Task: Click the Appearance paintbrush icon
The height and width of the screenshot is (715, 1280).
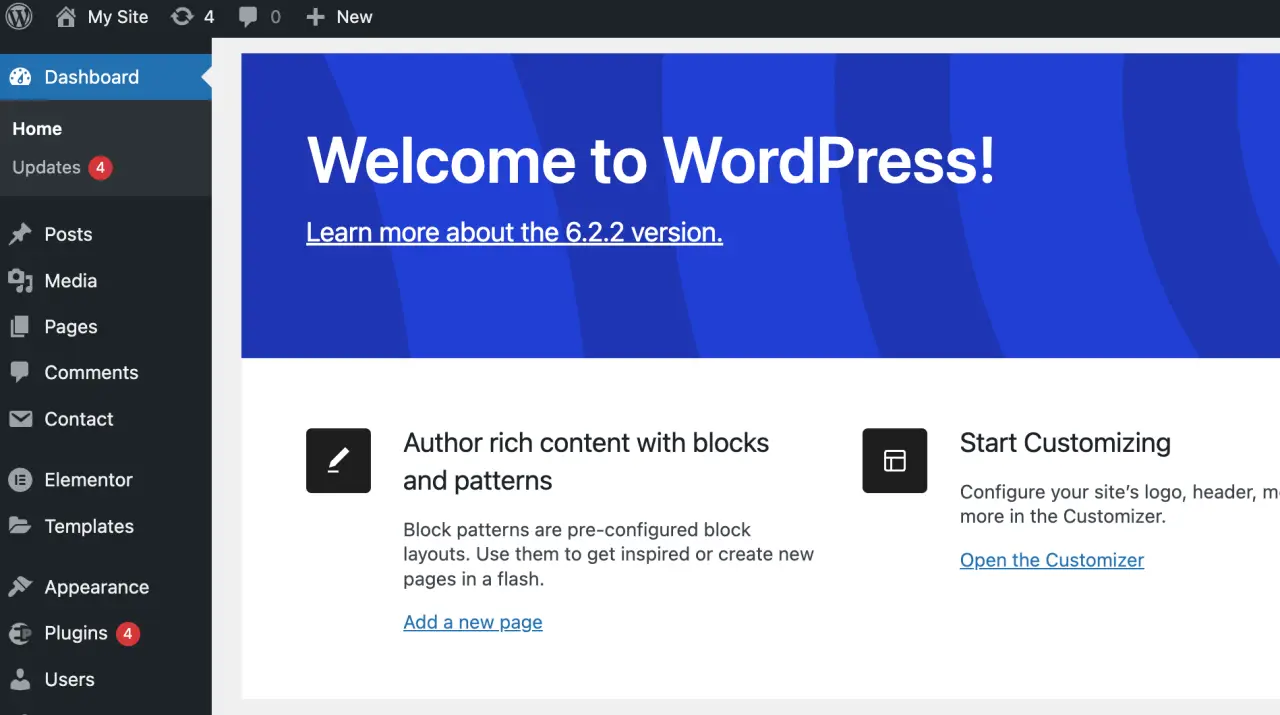Action: pyautogui.click(x=22, y=586)
